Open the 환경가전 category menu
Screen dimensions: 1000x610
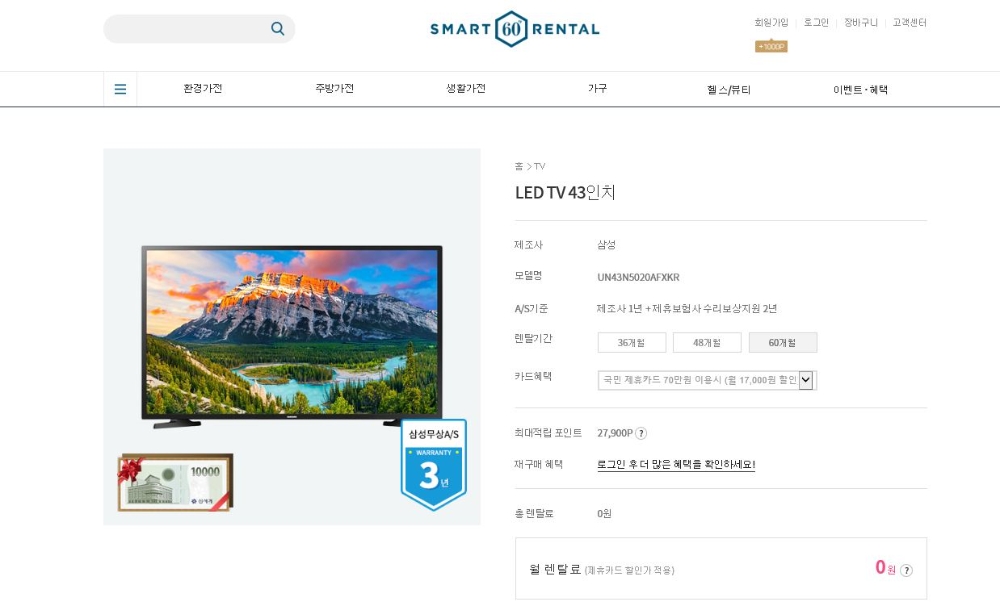(x=203, y=89)
